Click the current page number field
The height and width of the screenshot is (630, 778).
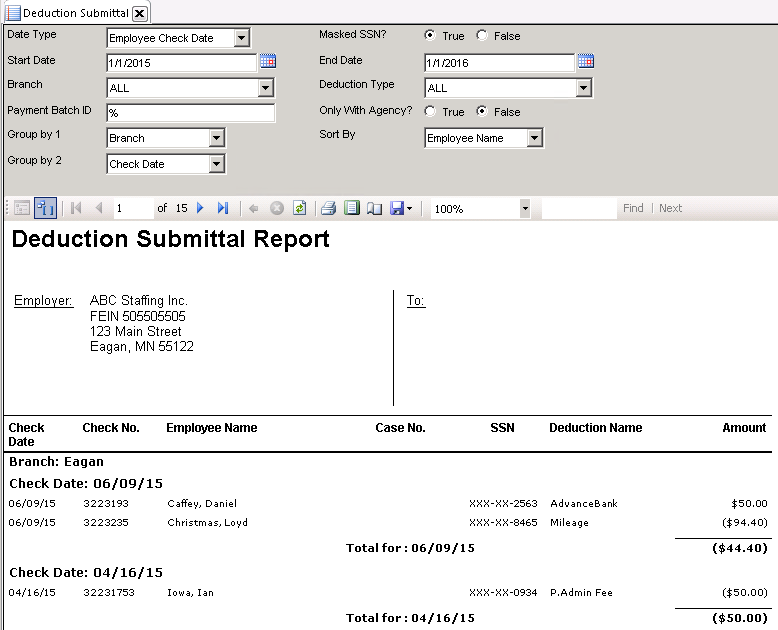click(x=133, y=208)
